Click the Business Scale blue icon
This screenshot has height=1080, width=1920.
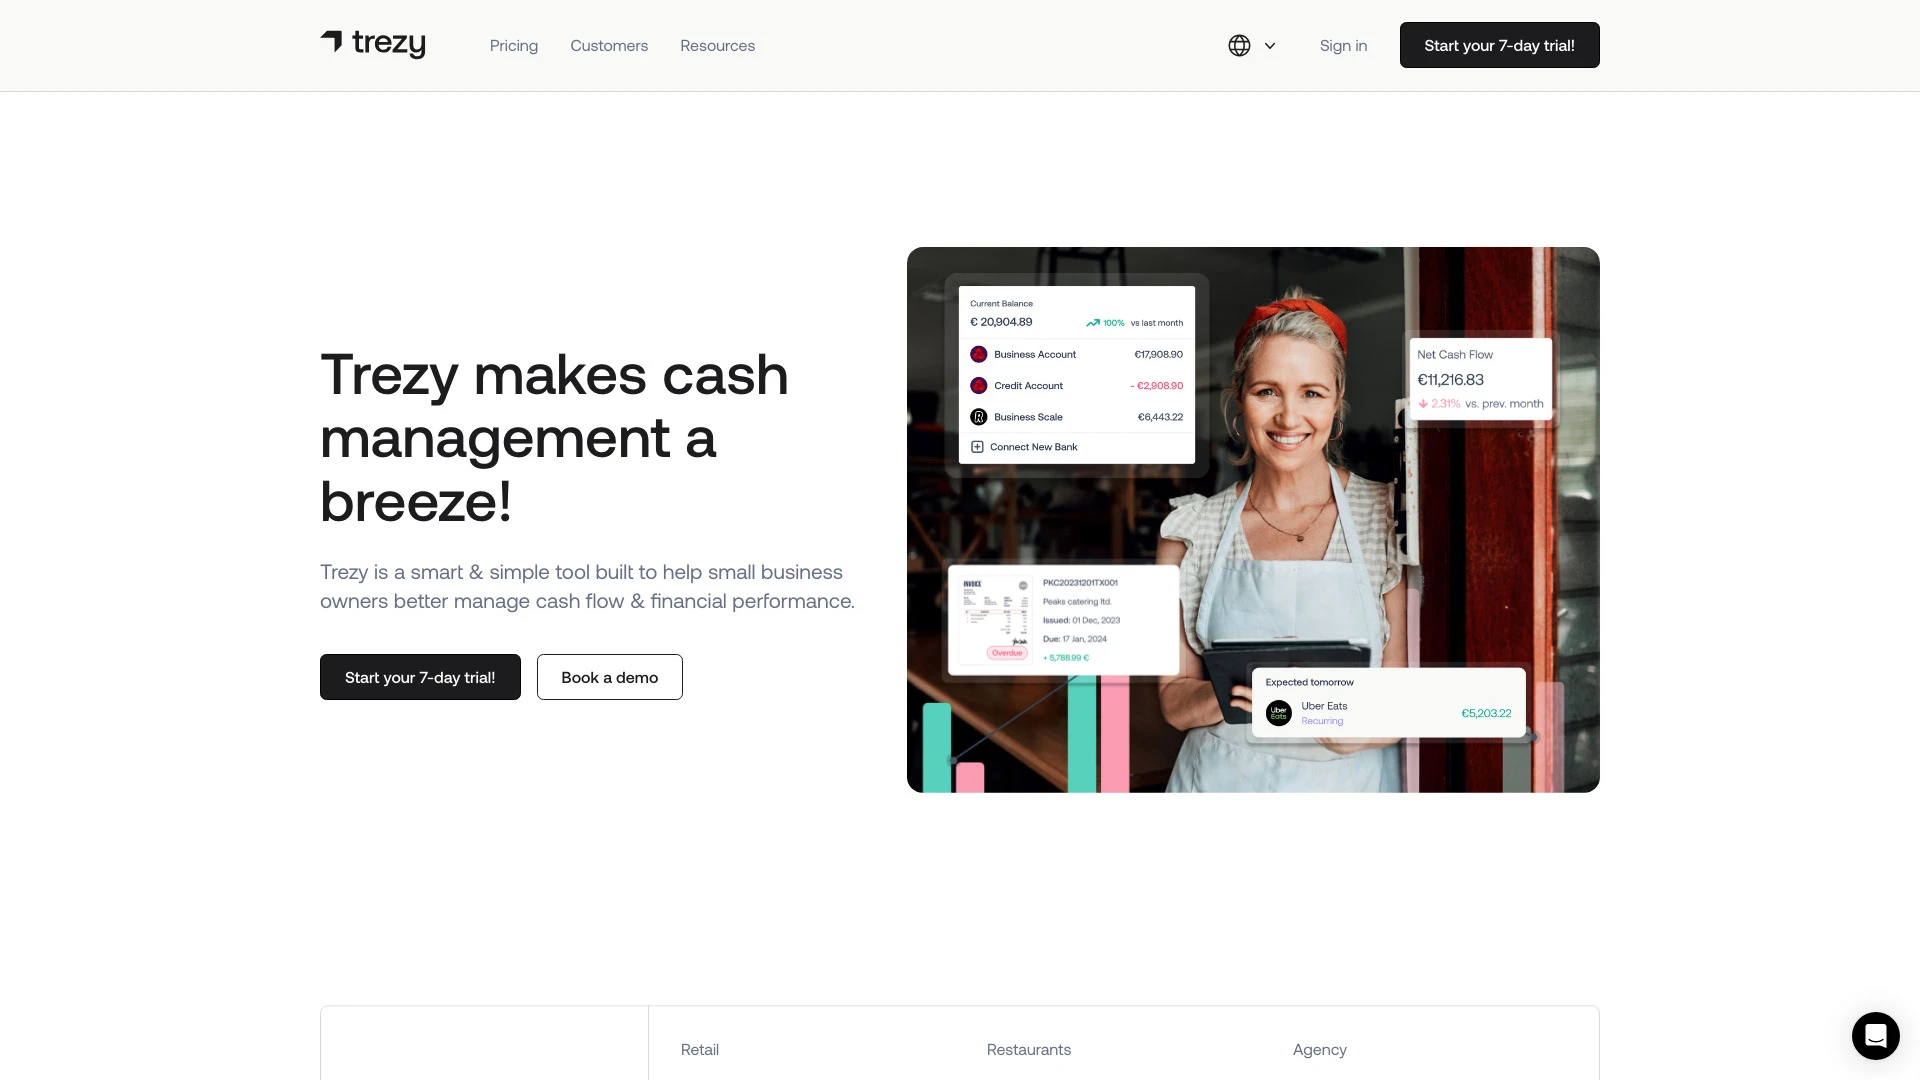pos(978,417)
